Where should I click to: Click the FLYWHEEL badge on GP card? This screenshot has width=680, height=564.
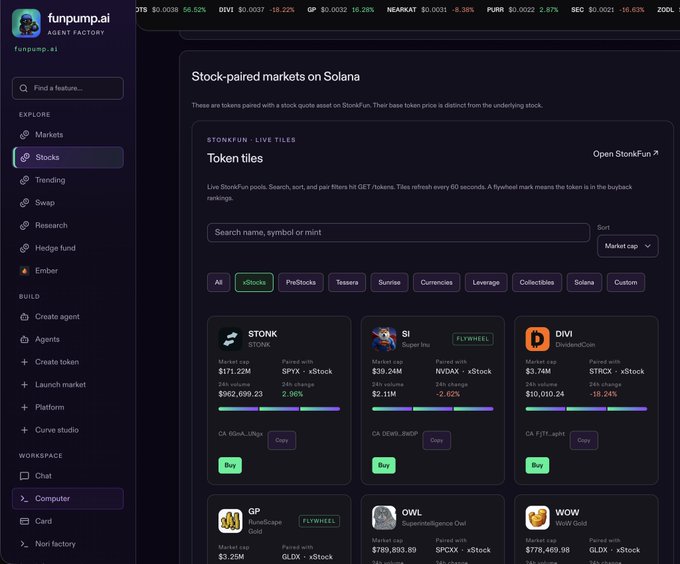click(319, 521)
